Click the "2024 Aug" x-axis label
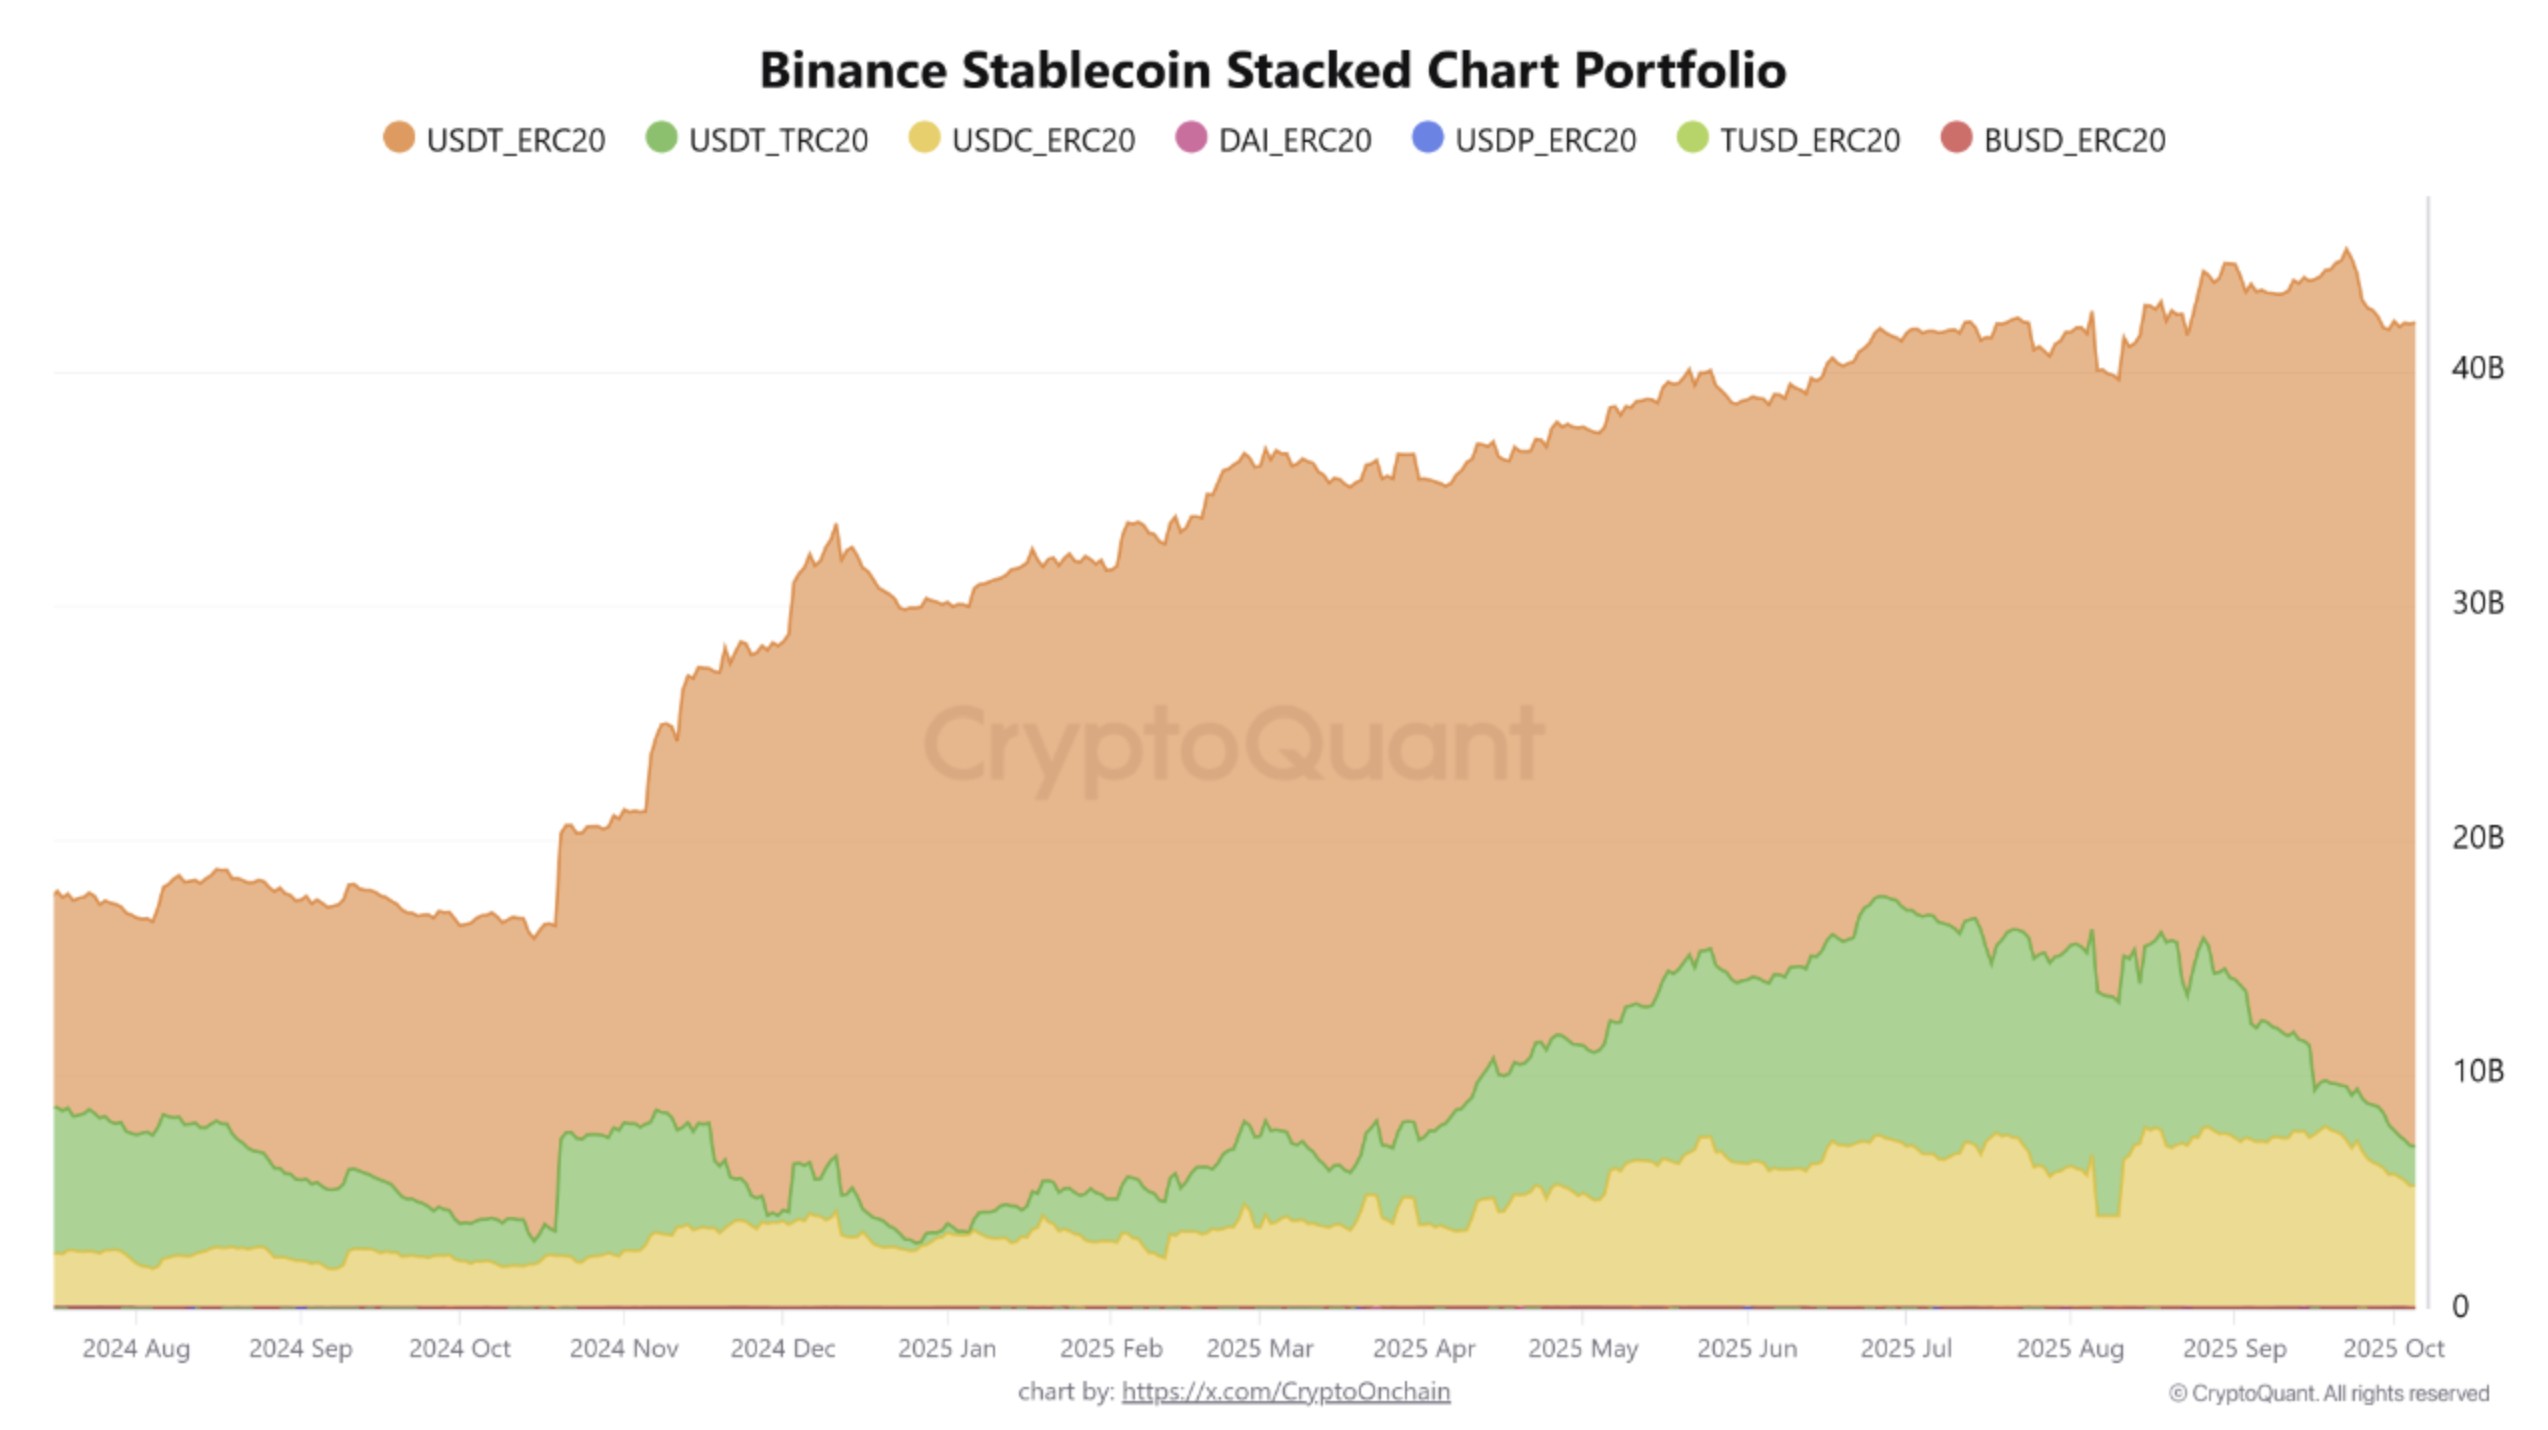Image resolution: width=2548 pixels, height=1430 pixels. coord(136,1348)
